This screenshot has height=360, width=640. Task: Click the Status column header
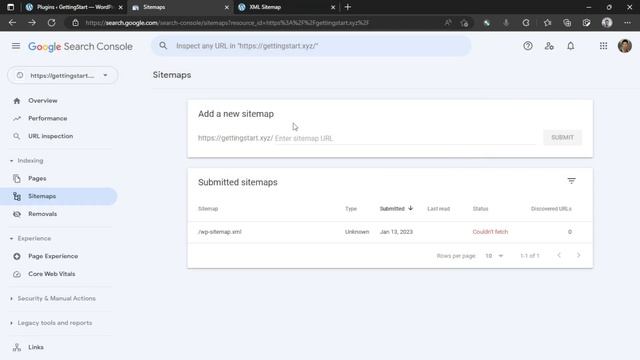pos(480,209)
